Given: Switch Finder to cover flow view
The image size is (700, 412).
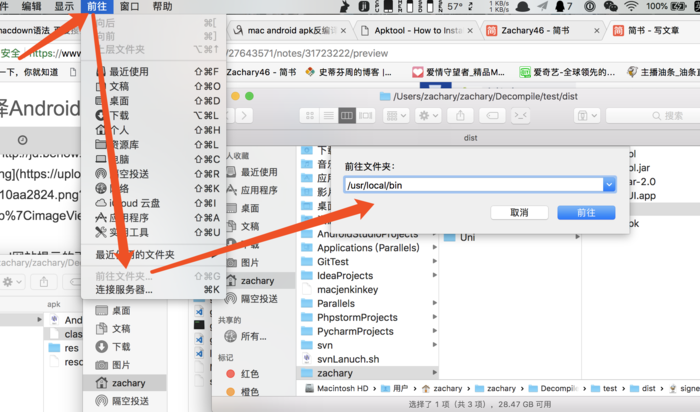Looking at the screenshot, I should tap(366, 116).
